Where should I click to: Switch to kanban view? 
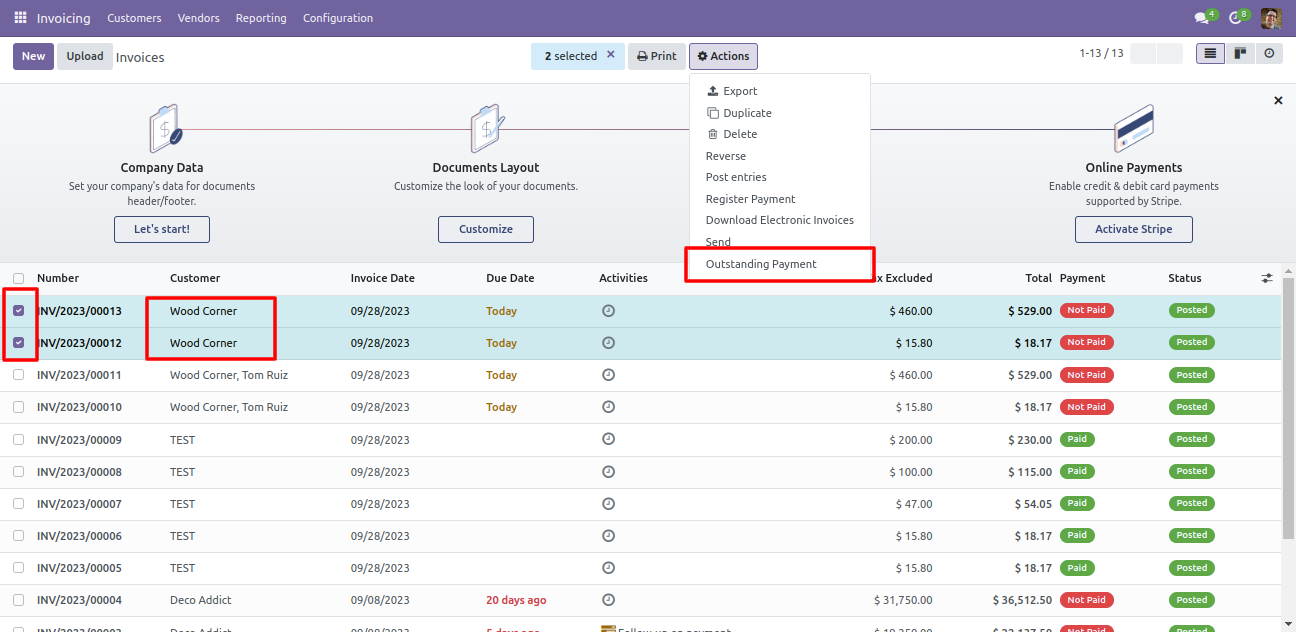point(1240,54)
